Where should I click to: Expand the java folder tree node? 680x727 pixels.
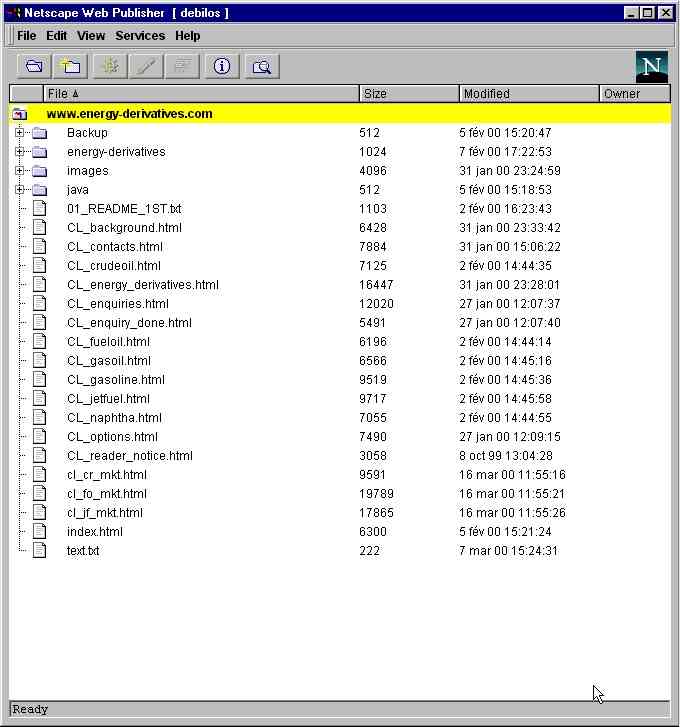(x=19, y=190)
